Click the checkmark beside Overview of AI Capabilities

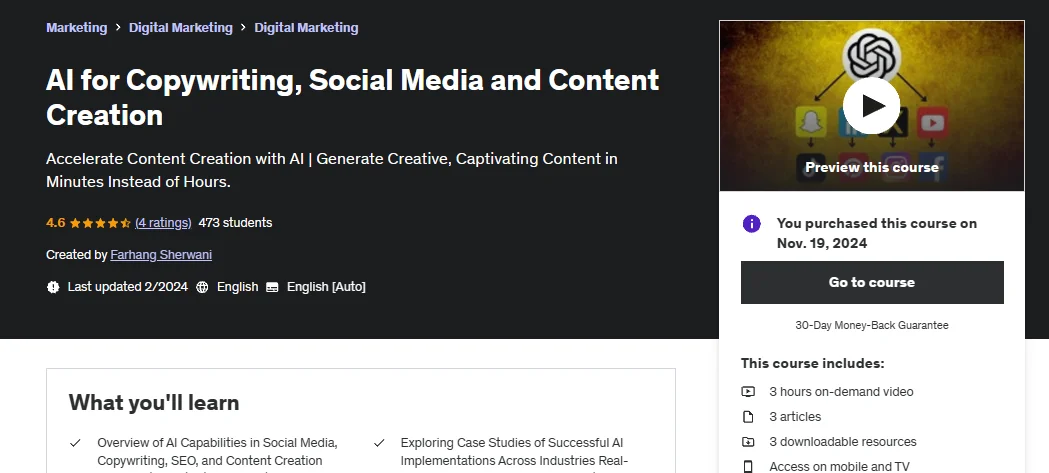click(x=75, y=443)
